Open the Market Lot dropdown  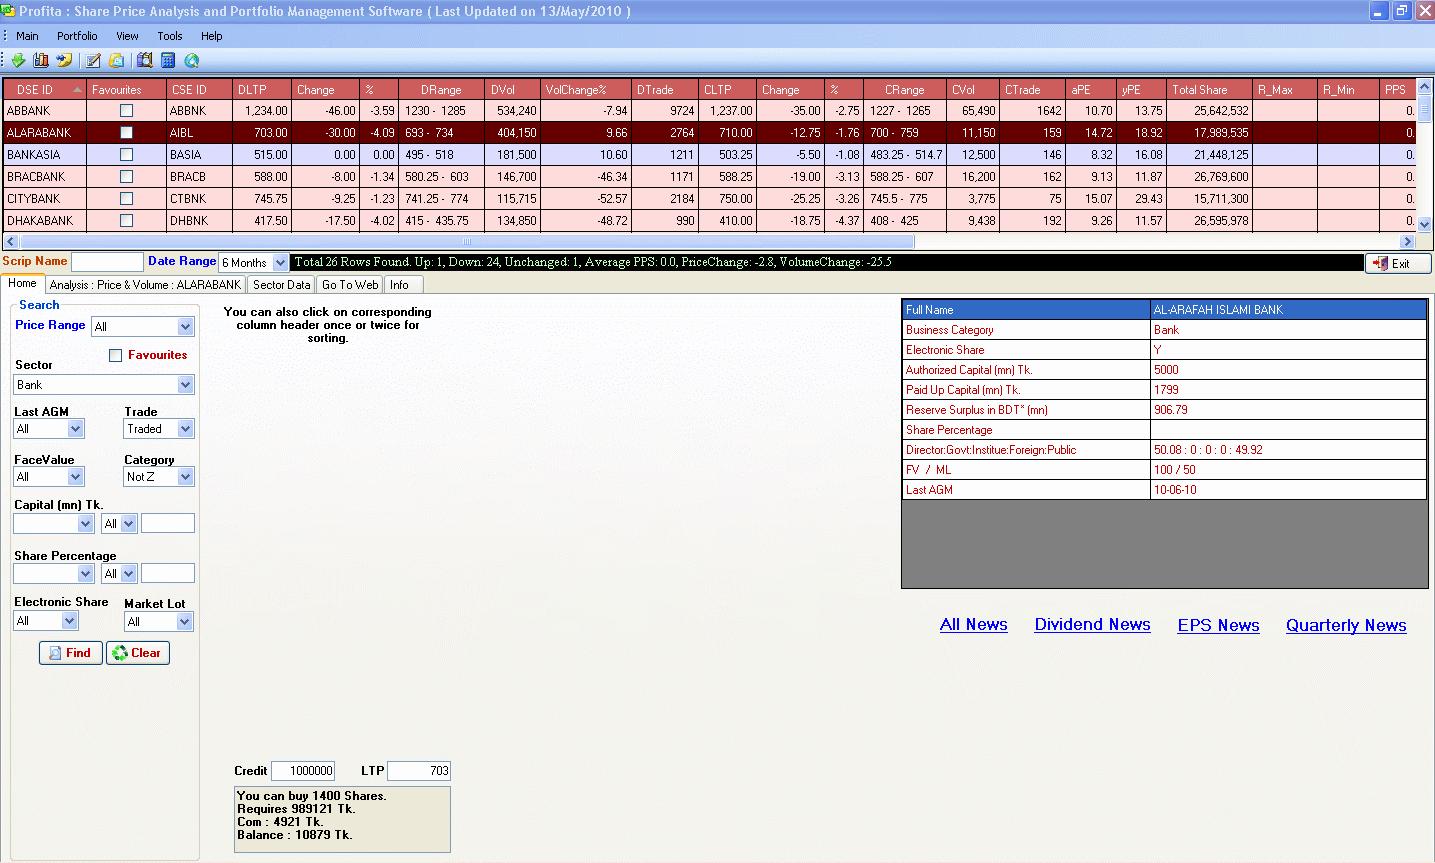click(184, 622)
